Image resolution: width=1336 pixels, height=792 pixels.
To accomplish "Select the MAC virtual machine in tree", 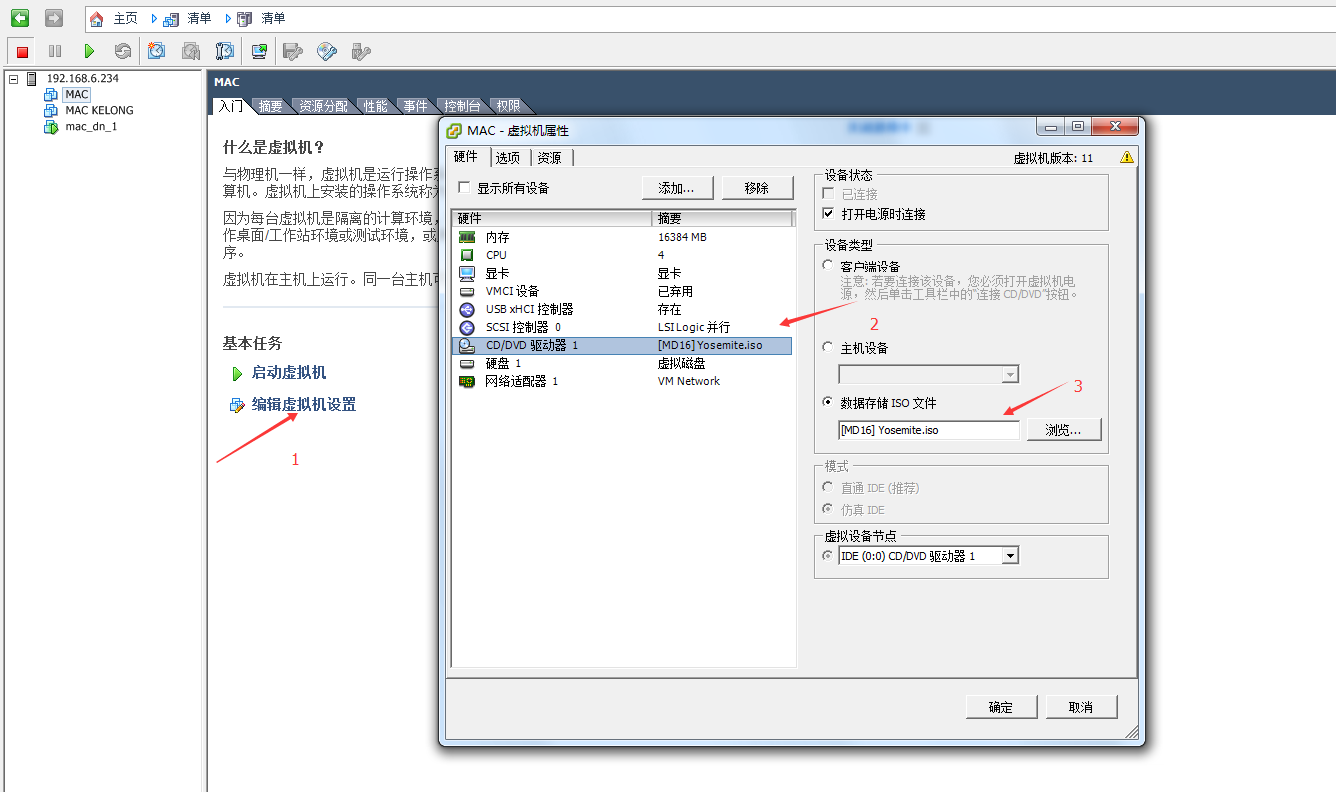I will [x=77, y=94].
